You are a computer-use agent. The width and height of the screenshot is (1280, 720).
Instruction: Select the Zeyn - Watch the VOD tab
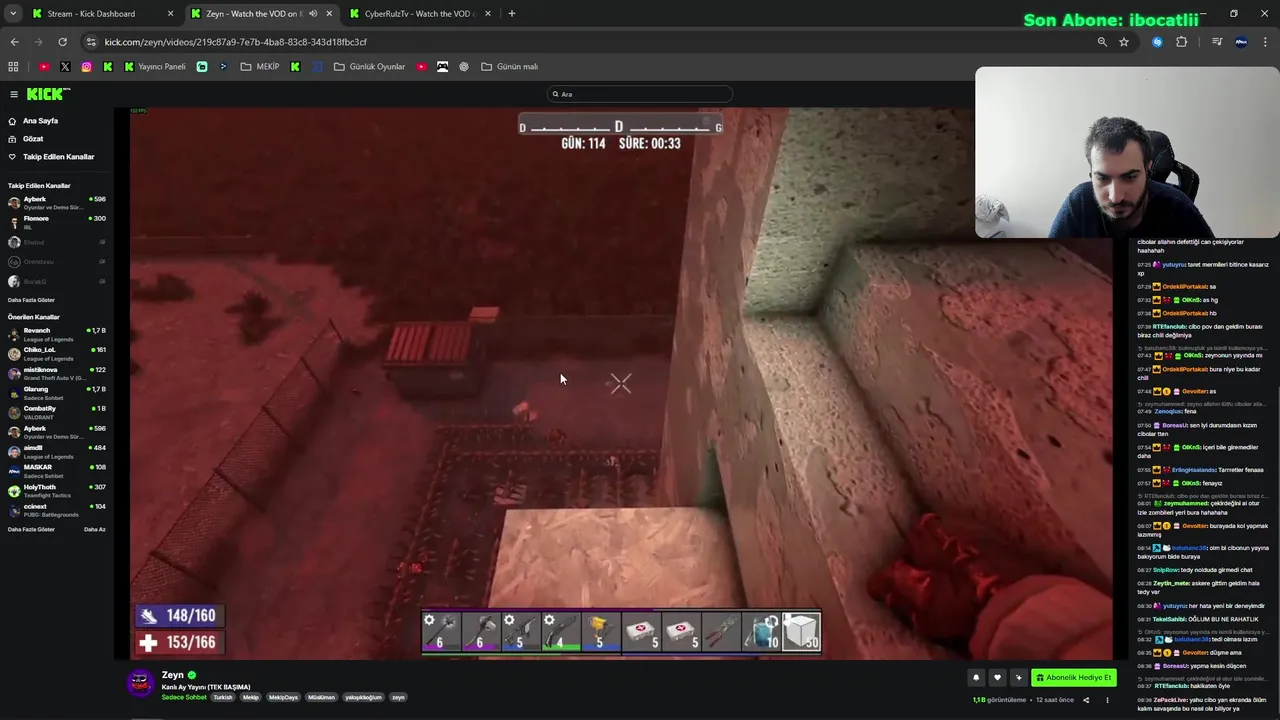click(x=252, y=14)
